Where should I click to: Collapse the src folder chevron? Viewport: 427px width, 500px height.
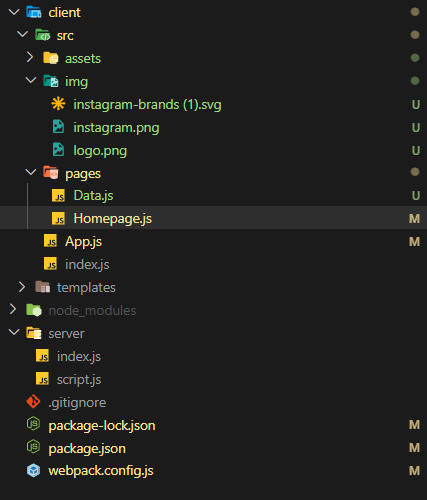click(22, 34)
